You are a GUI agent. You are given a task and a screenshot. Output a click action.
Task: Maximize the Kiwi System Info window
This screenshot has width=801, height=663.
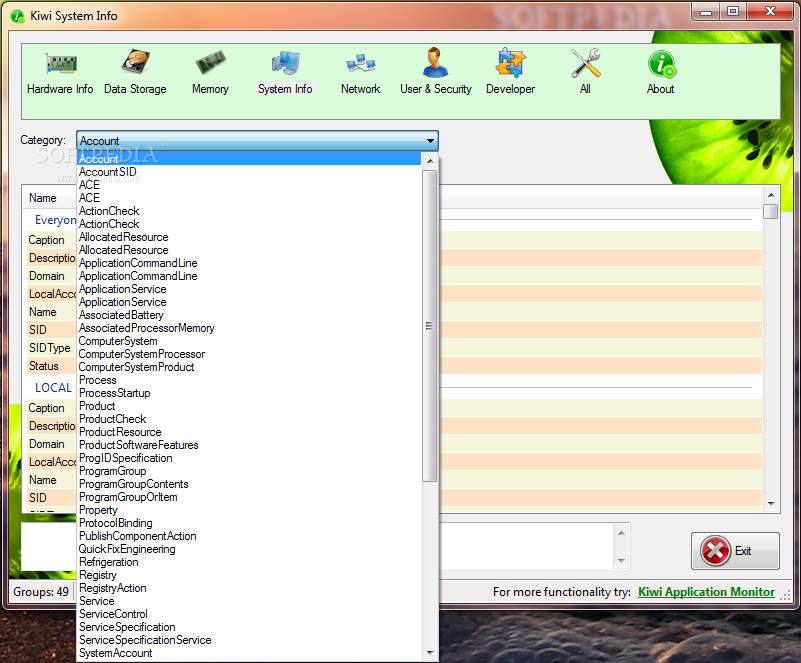tap(733, 12)
